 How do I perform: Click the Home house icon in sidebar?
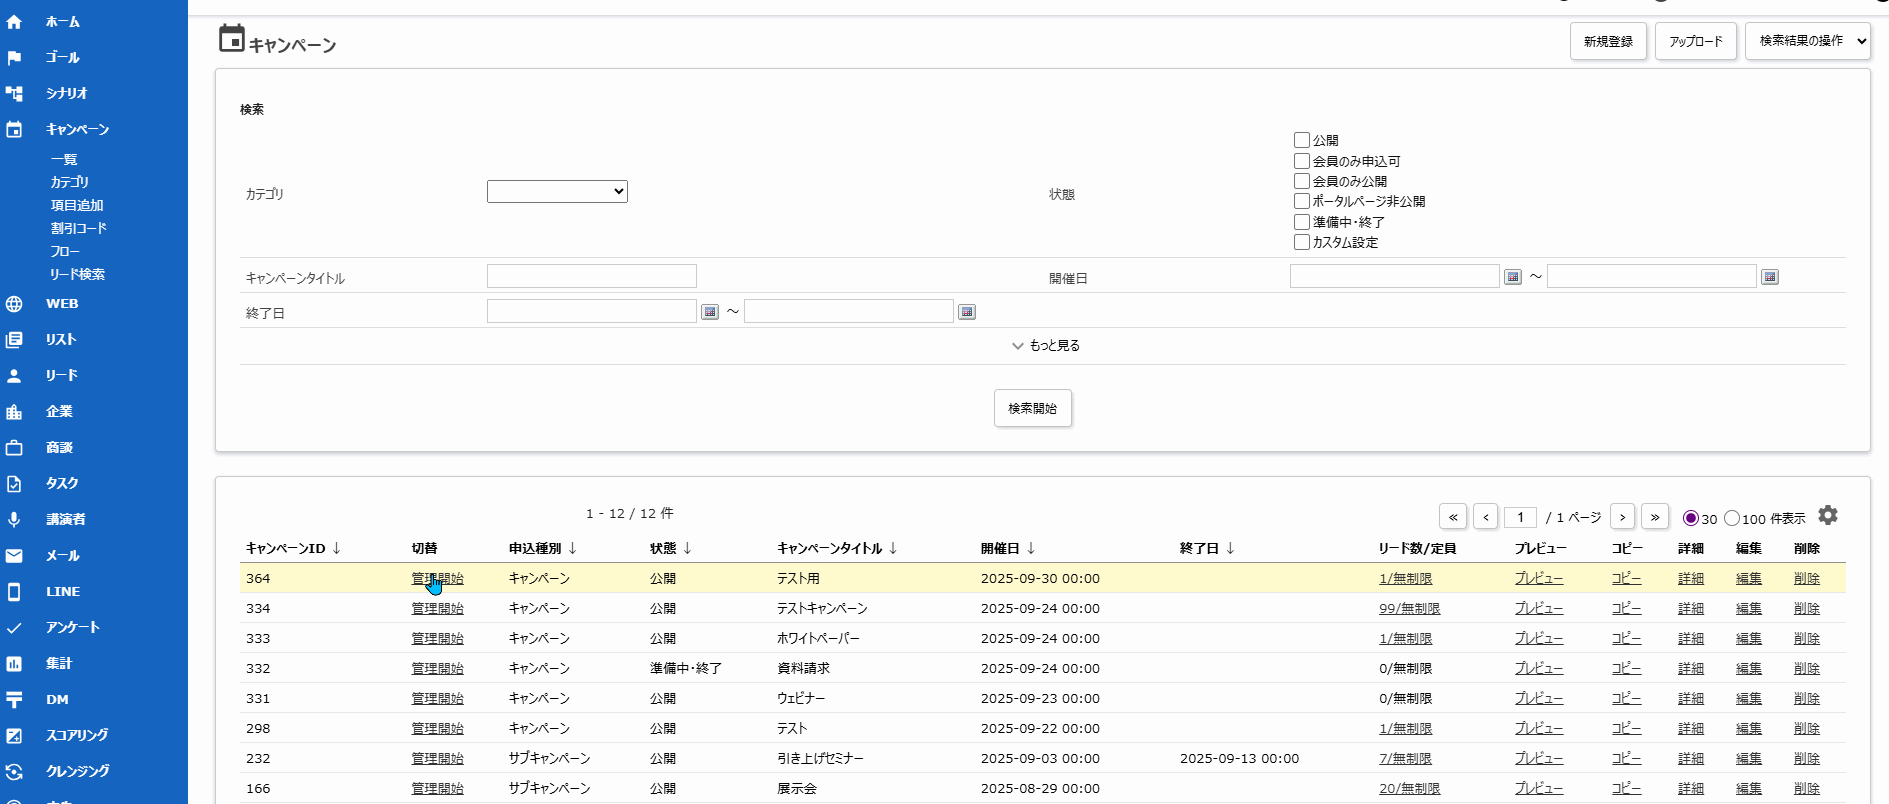click(14, 21)
